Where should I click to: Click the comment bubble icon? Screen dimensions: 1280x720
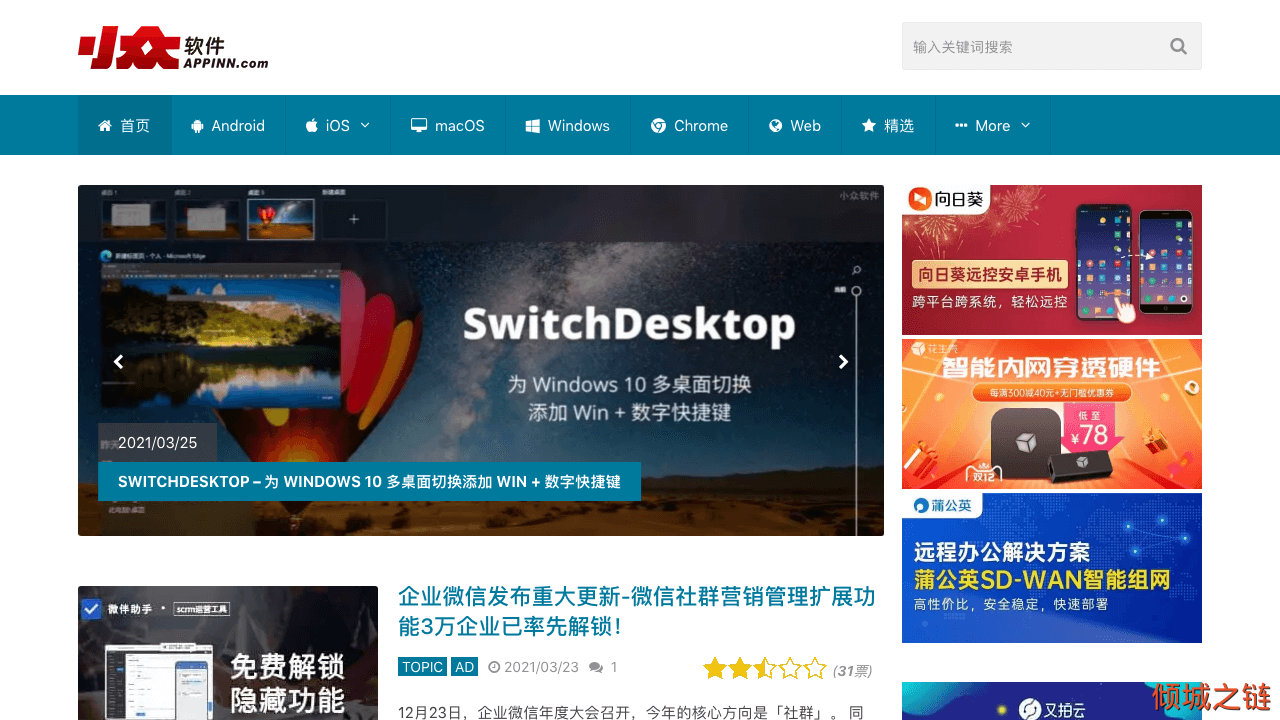tap(596, 667)
